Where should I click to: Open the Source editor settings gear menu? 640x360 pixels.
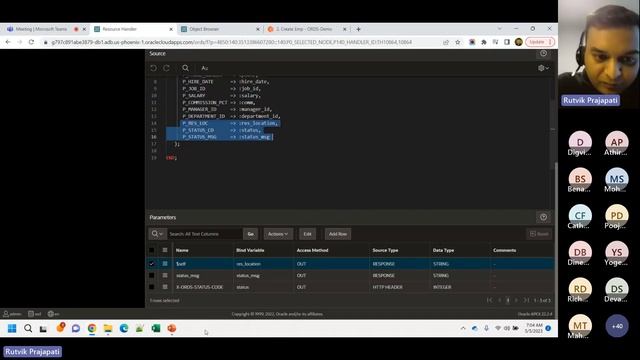tap(543, 68)
